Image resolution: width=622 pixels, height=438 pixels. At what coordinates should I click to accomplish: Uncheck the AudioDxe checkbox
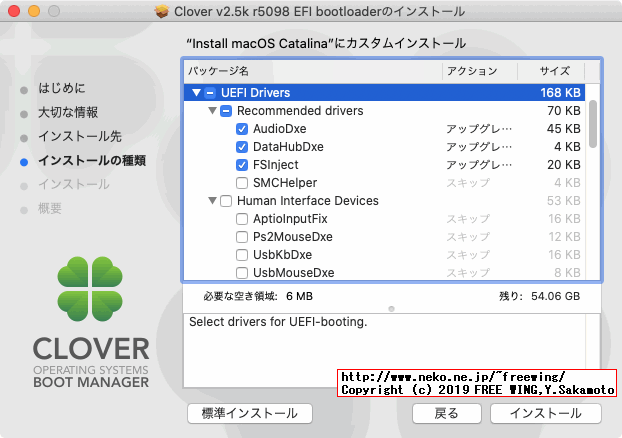(x=242, y=129)
